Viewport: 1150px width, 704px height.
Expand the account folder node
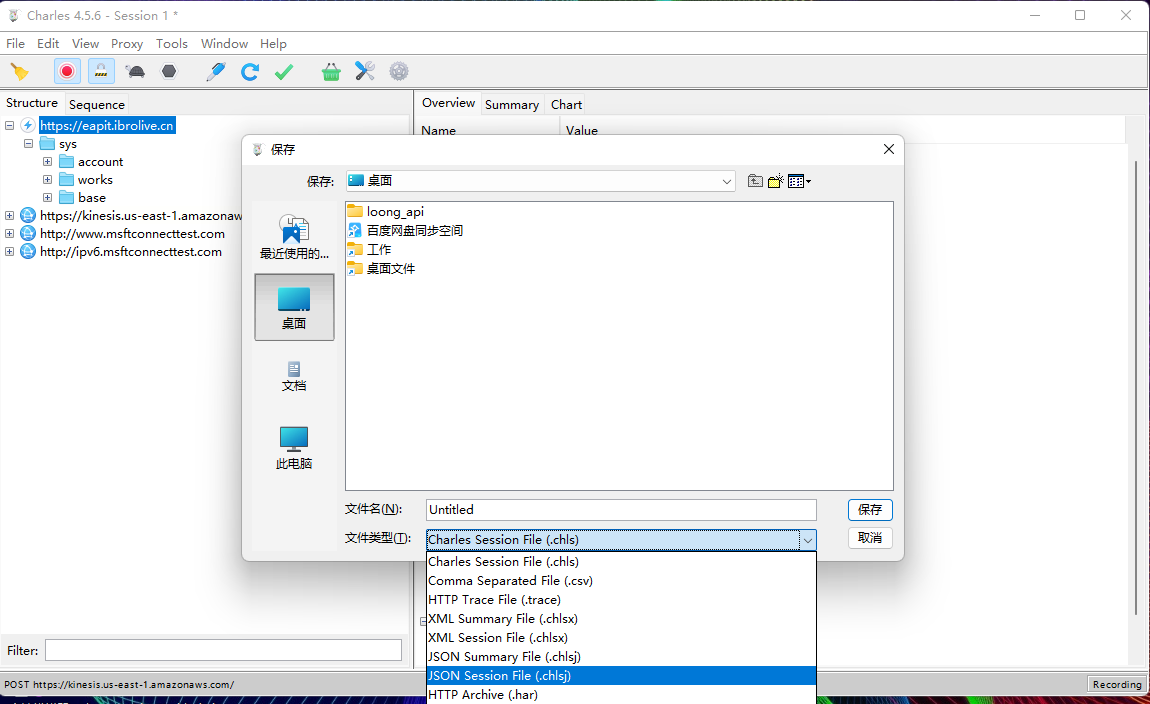(48, 161)
